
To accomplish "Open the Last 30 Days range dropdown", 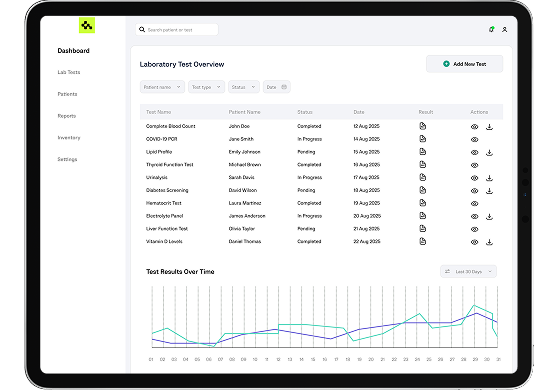I will click(468, 271).
